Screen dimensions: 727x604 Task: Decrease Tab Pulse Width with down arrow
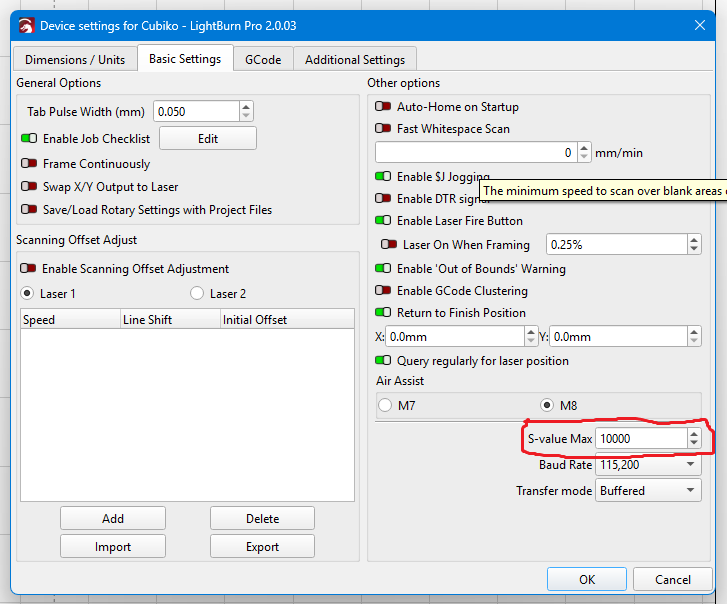point(246,116)
